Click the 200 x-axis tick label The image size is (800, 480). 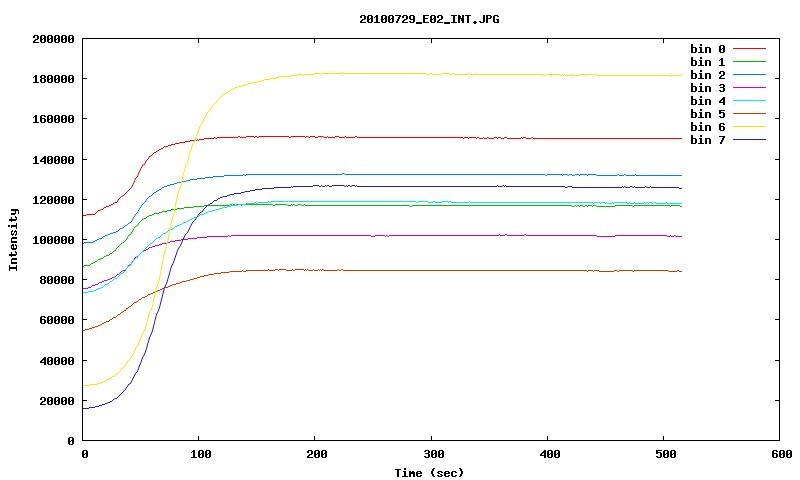pos(317,454)
